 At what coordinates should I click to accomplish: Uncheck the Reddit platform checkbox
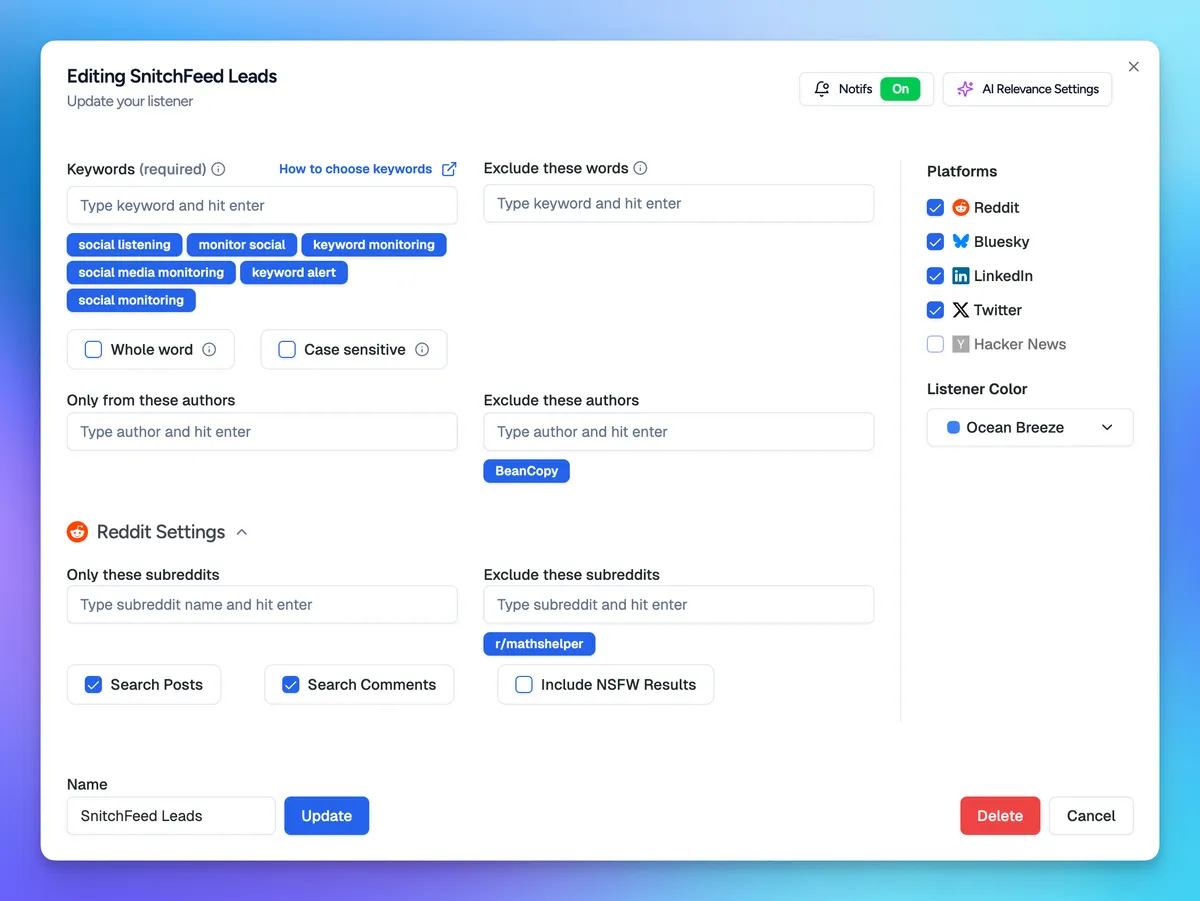click(935, 208)
